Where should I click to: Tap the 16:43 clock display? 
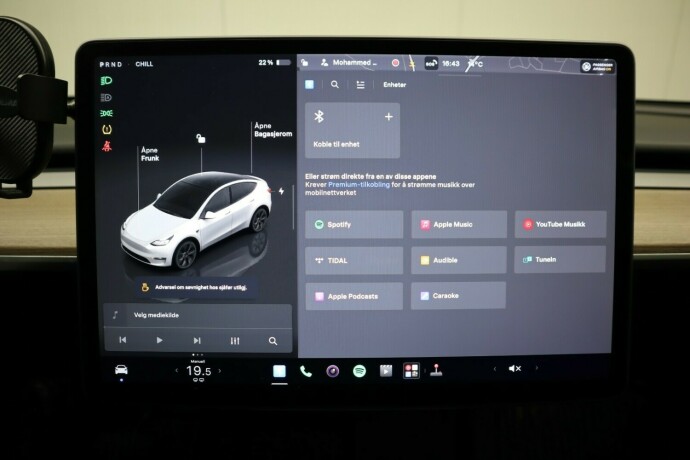451,64
